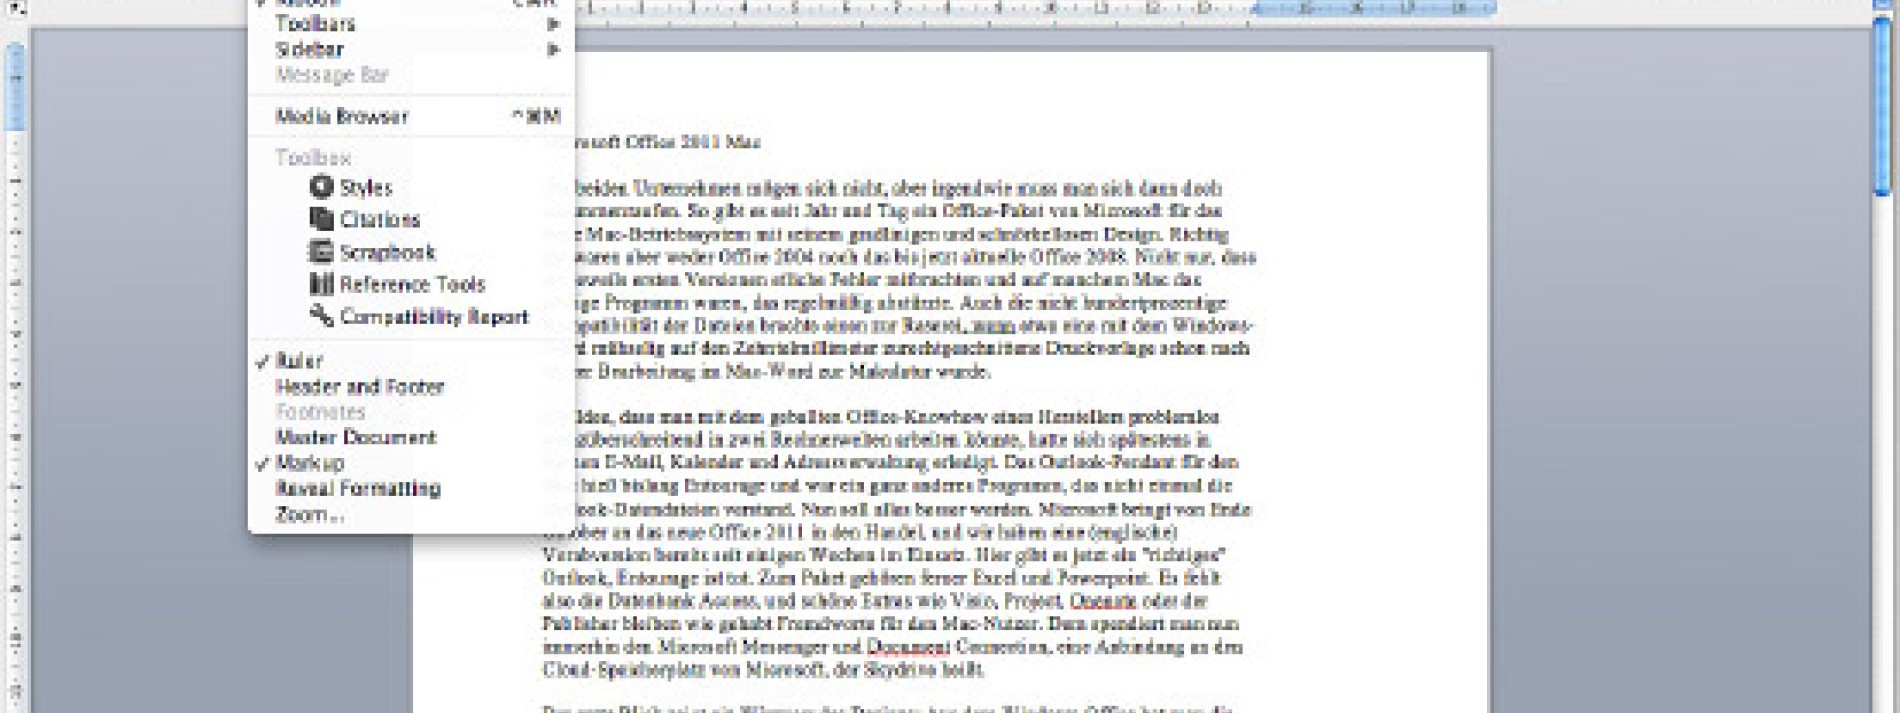Toggle the checked Ruler option off
Viewport: 1900px width, 713px height.
[411, 361]
